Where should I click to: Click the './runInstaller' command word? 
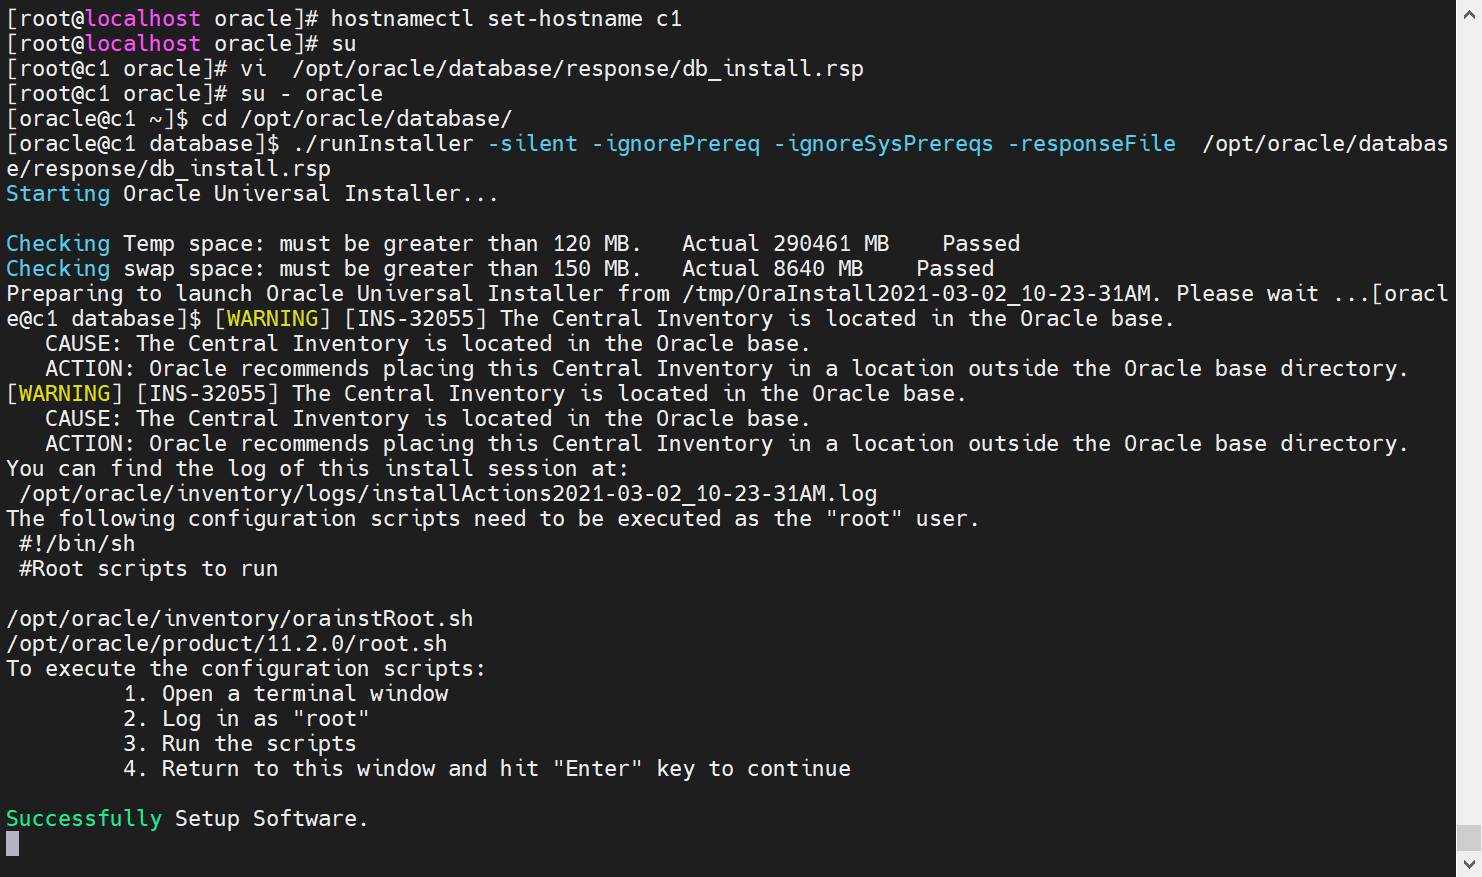pyautogui.click(x=383, y=144)
